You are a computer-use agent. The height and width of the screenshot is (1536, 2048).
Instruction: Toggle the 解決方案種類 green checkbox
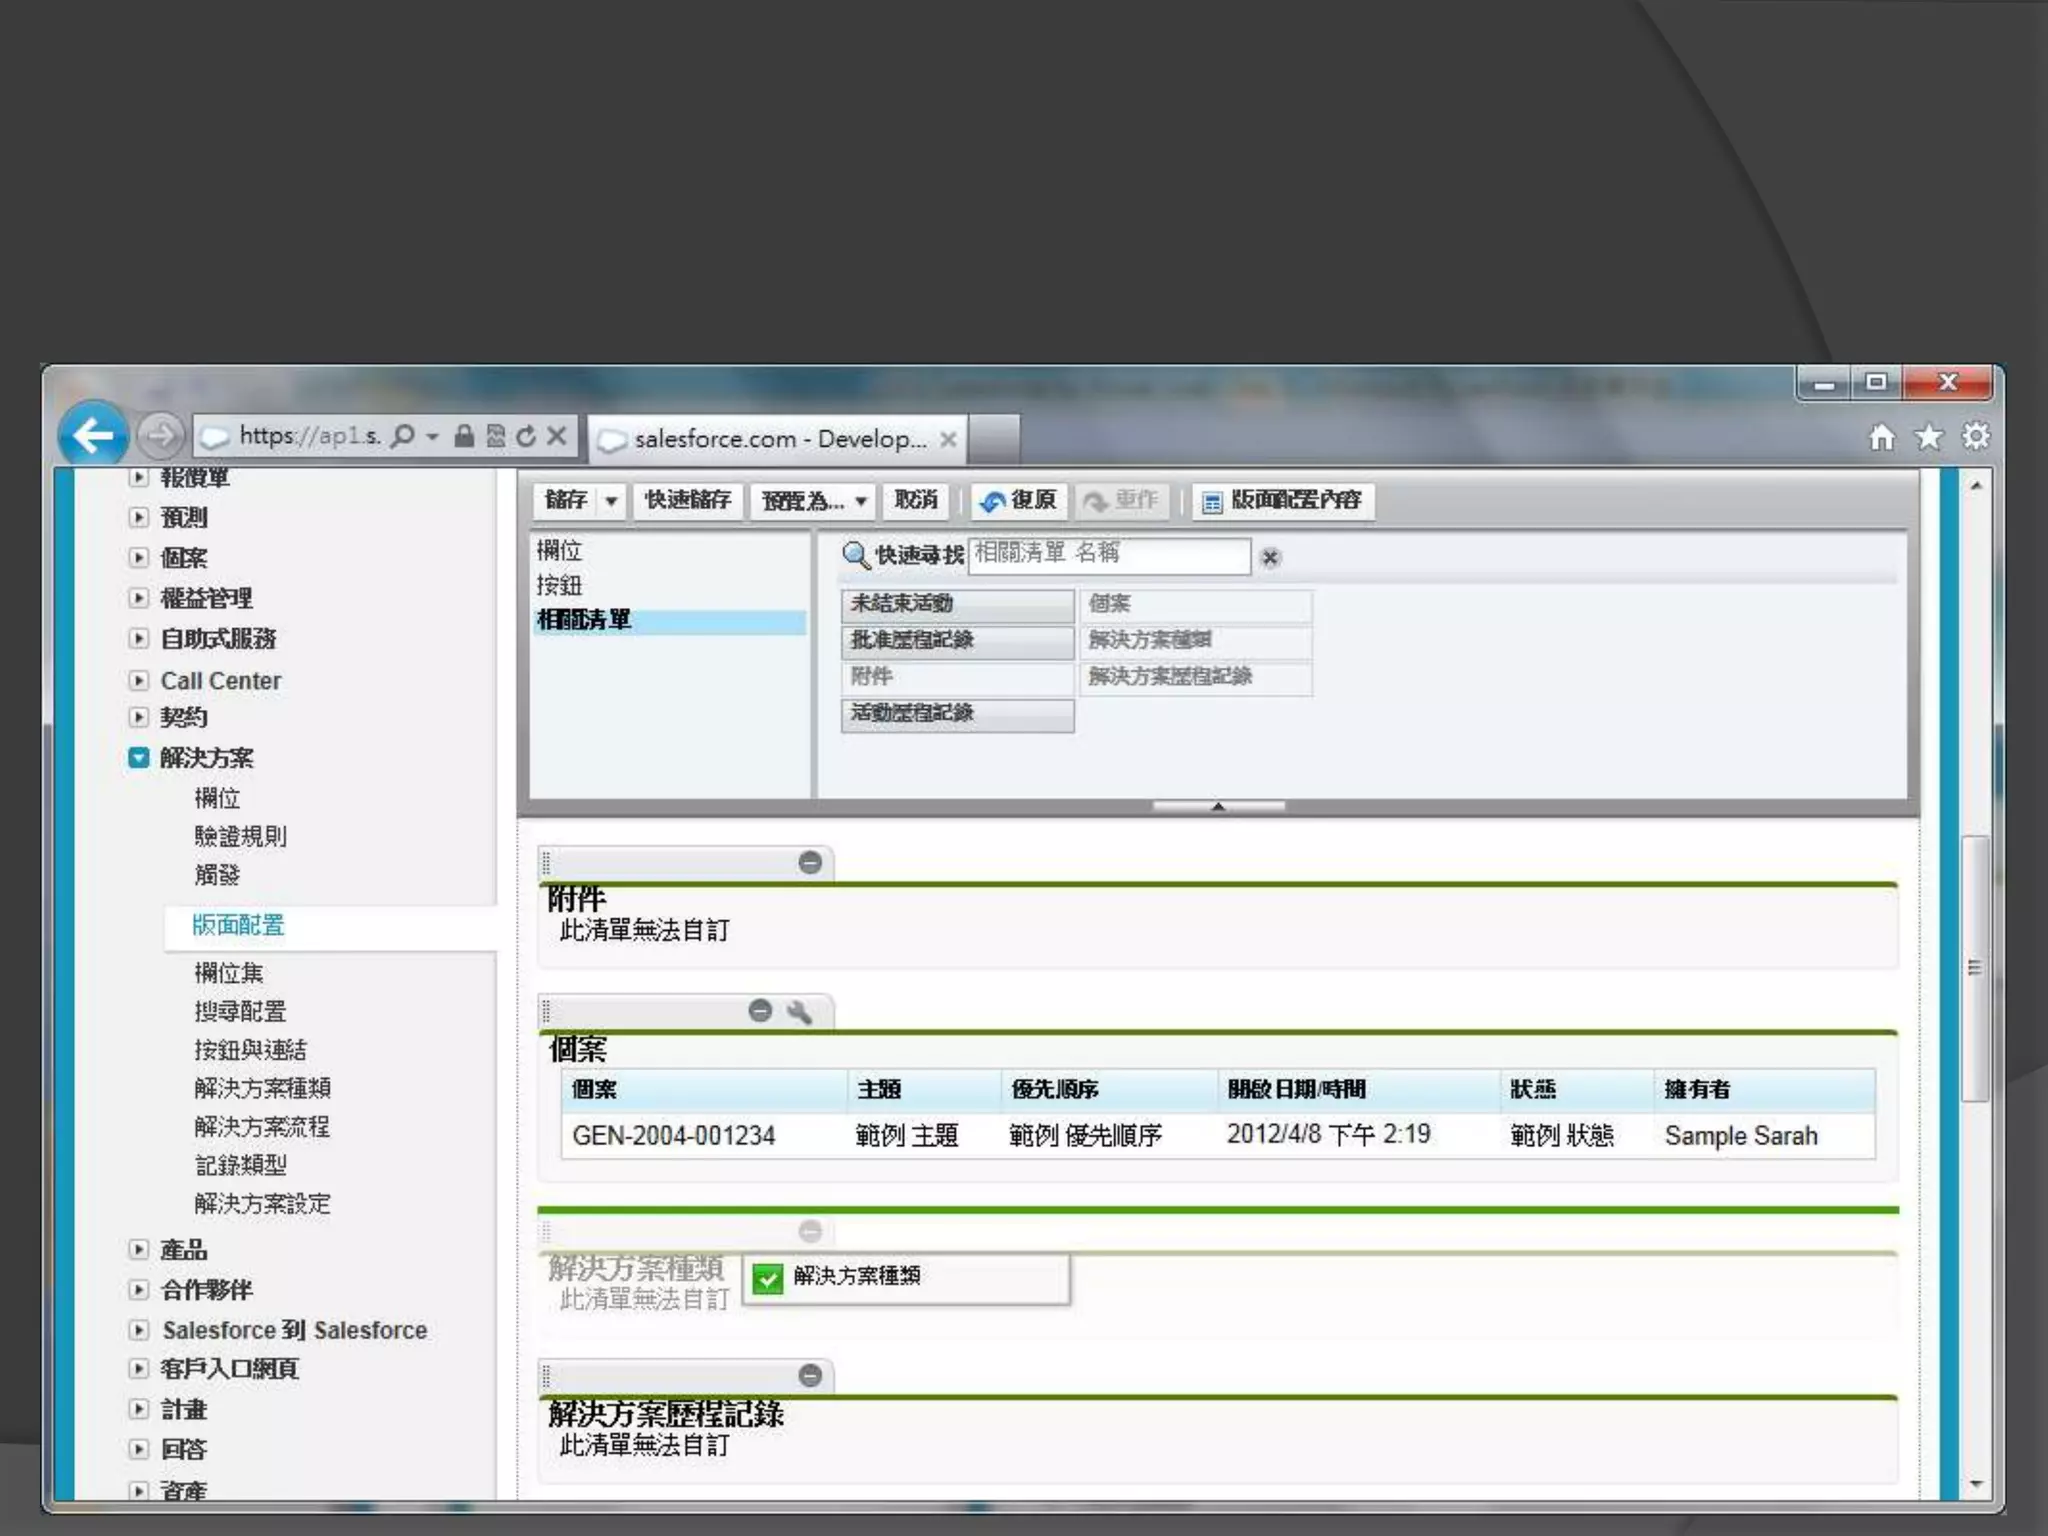767,1279
